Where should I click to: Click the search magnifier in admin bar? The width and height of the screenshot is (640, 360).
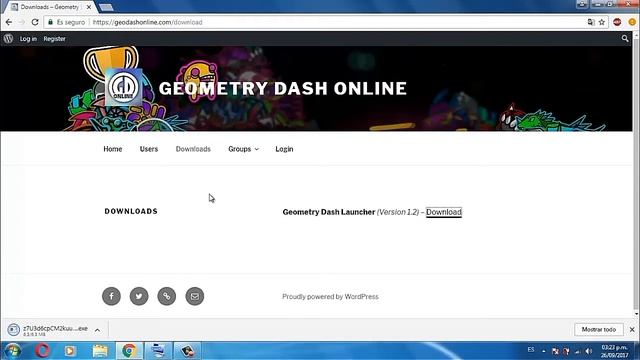[x=625, y=38]
